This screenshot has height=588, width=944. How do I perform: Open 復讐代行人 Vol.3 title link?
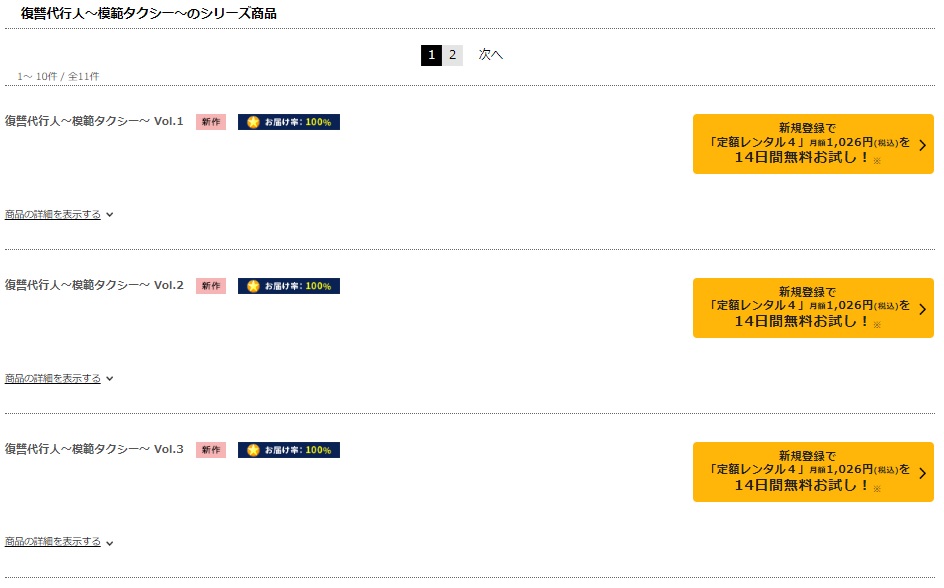(x=94, y=449)
